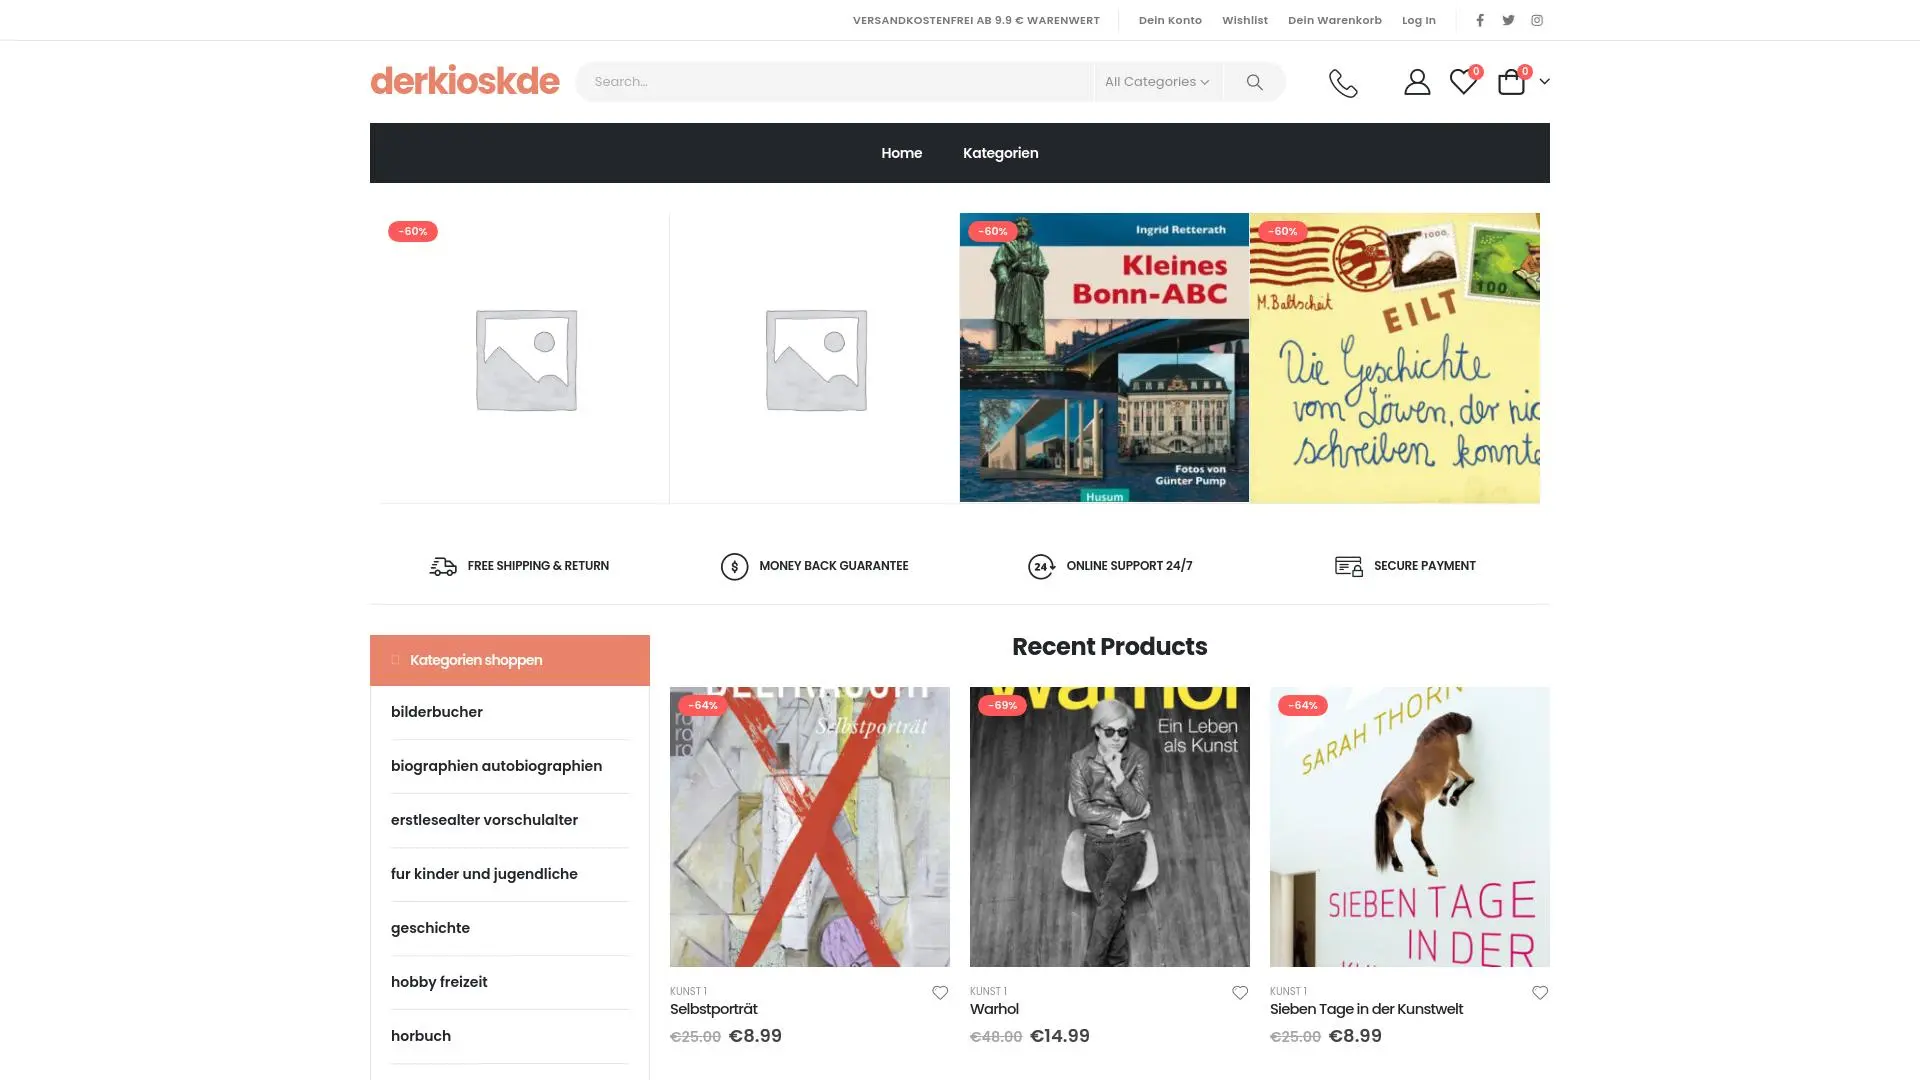Toggle wishlist heart for Sieben Tage in der Kunstwelt
1920x1080 pixels.
(x=1540, y=993)
